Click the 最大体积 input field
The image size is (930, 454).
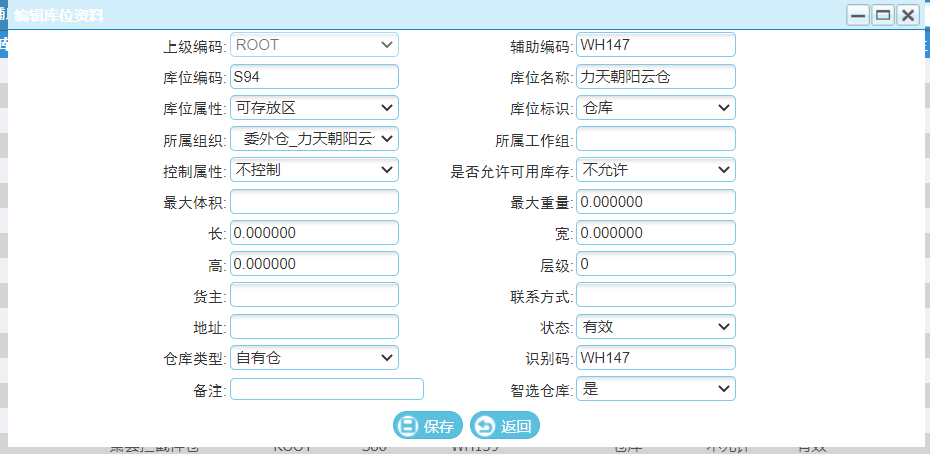(314, 202)
